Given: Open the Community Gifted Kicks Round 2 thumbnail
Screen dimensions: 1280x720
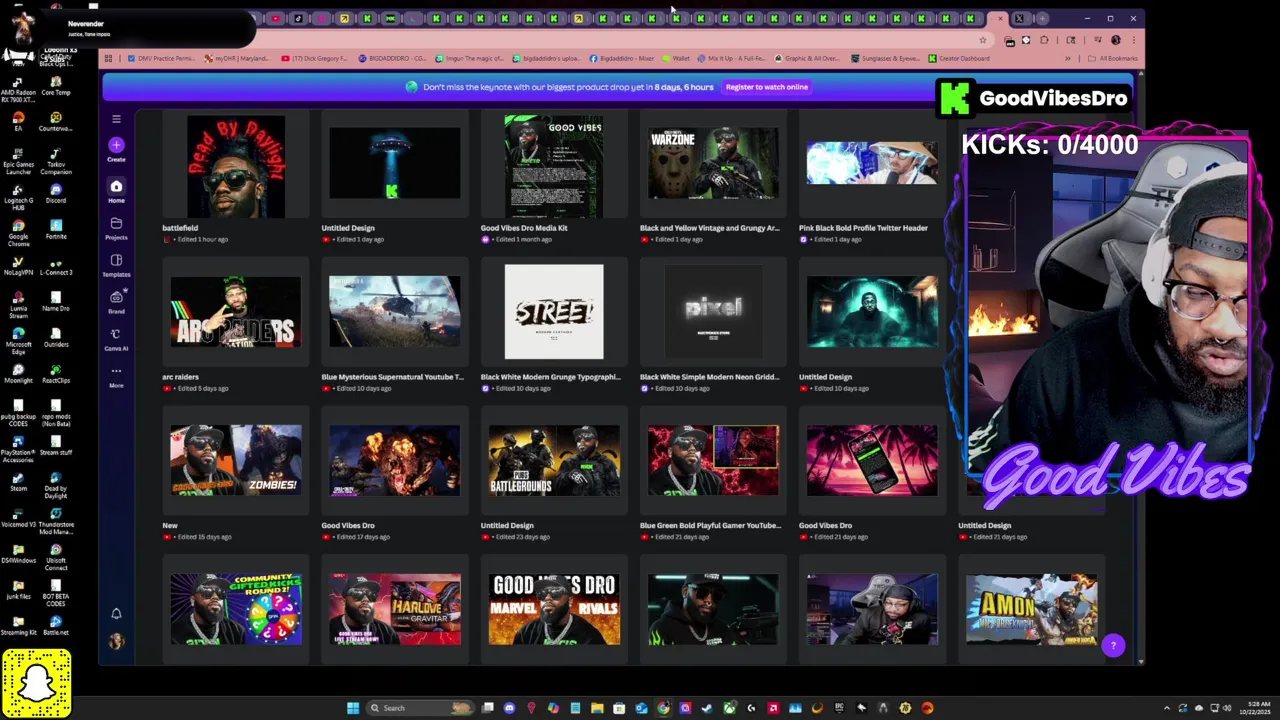Looking at the screenshot, I should [236, 609].
